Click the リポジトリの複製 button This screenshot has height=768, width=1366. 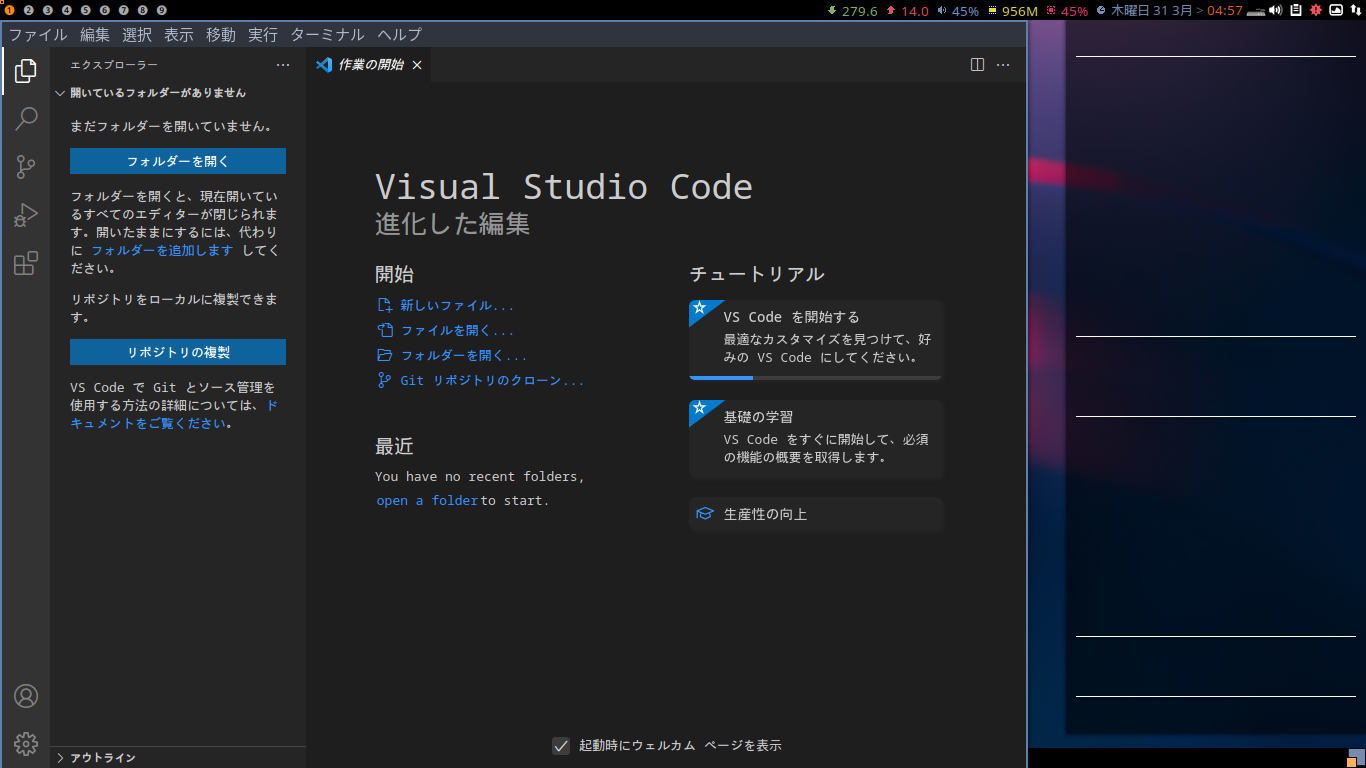[178, 352]
